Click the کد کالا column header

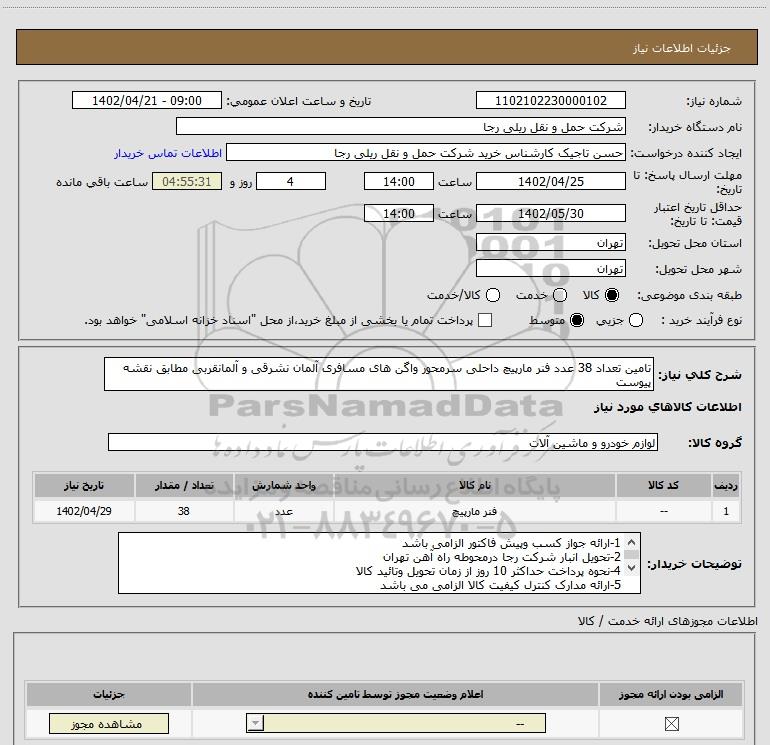(x=663, y=485)
